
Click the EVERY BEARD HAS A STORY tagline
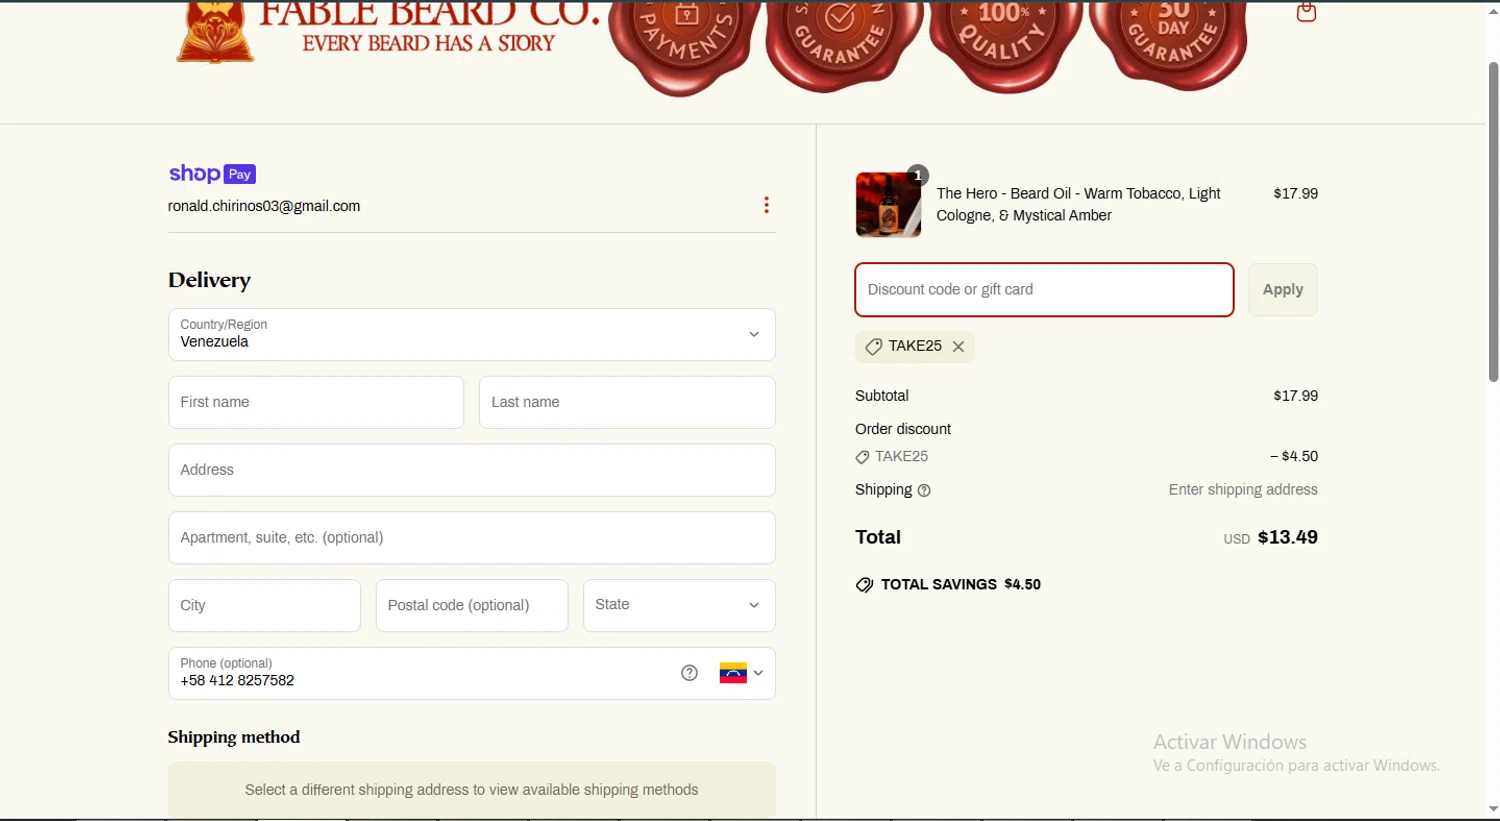coord(428,44)
